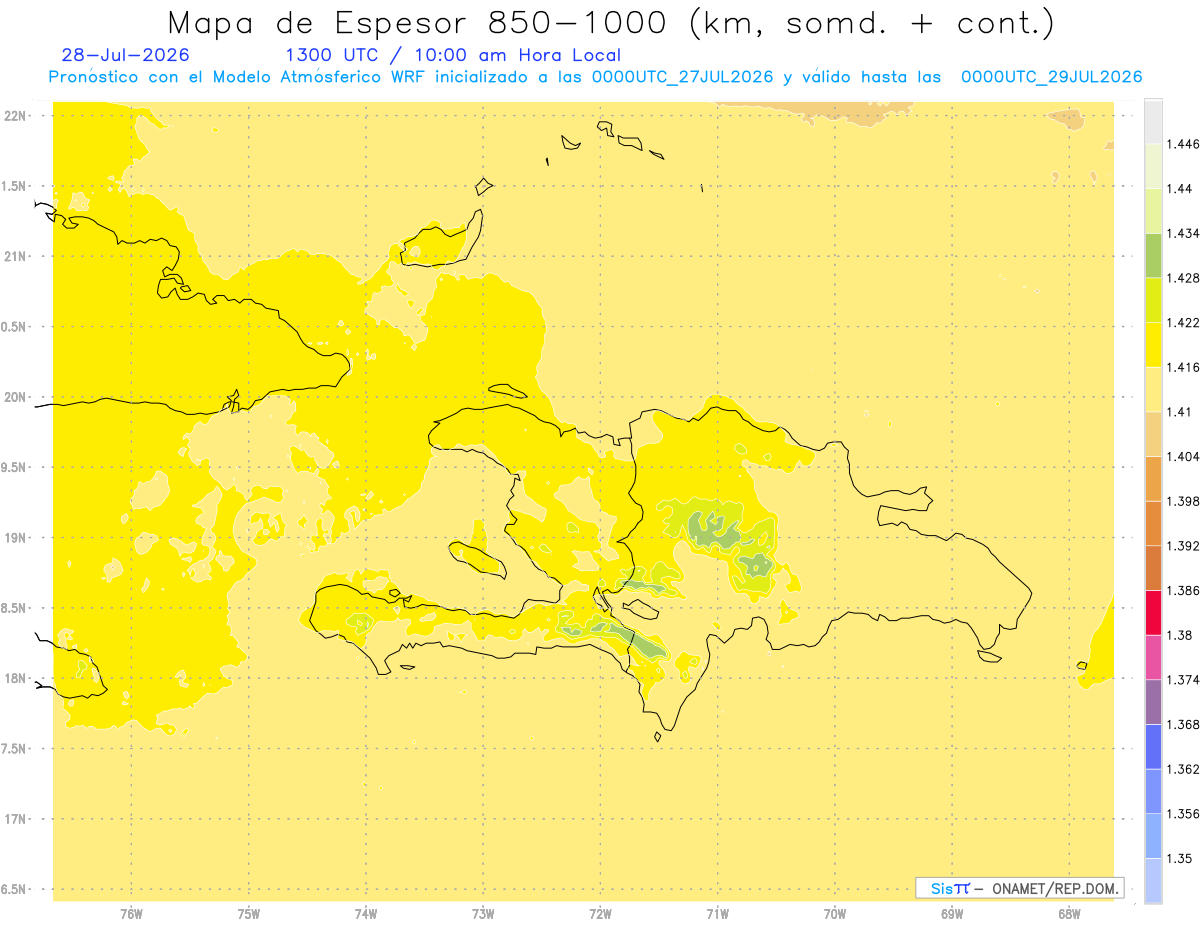Click the legend value '1.434'

click(1183, 233)
